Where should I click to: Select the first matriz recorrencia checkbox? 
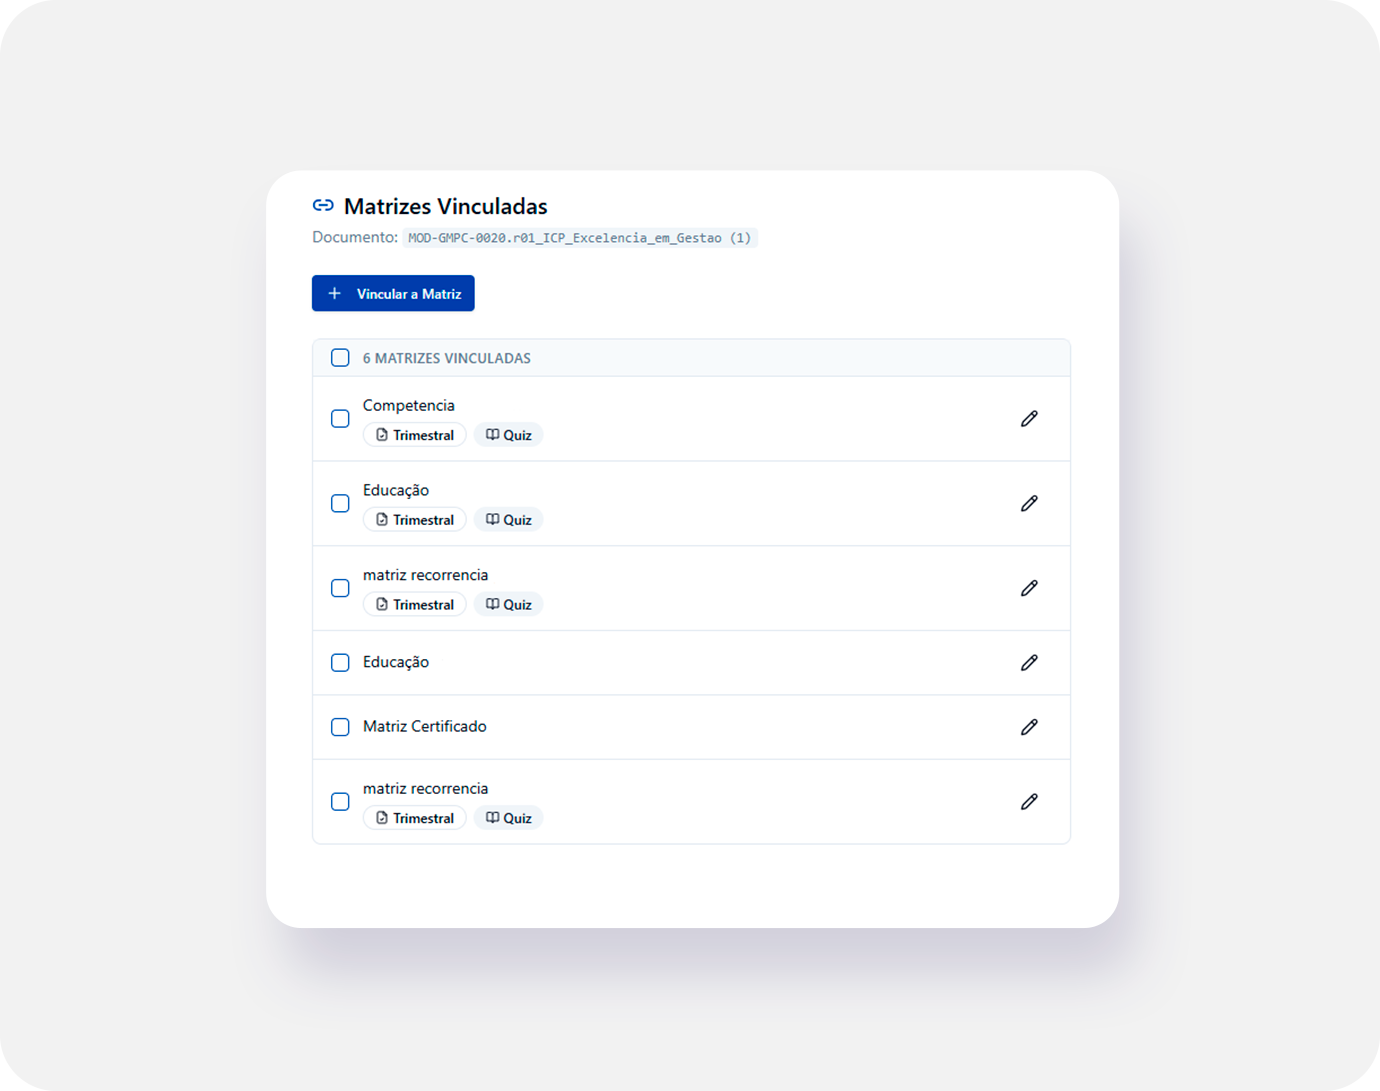(340, 588)
